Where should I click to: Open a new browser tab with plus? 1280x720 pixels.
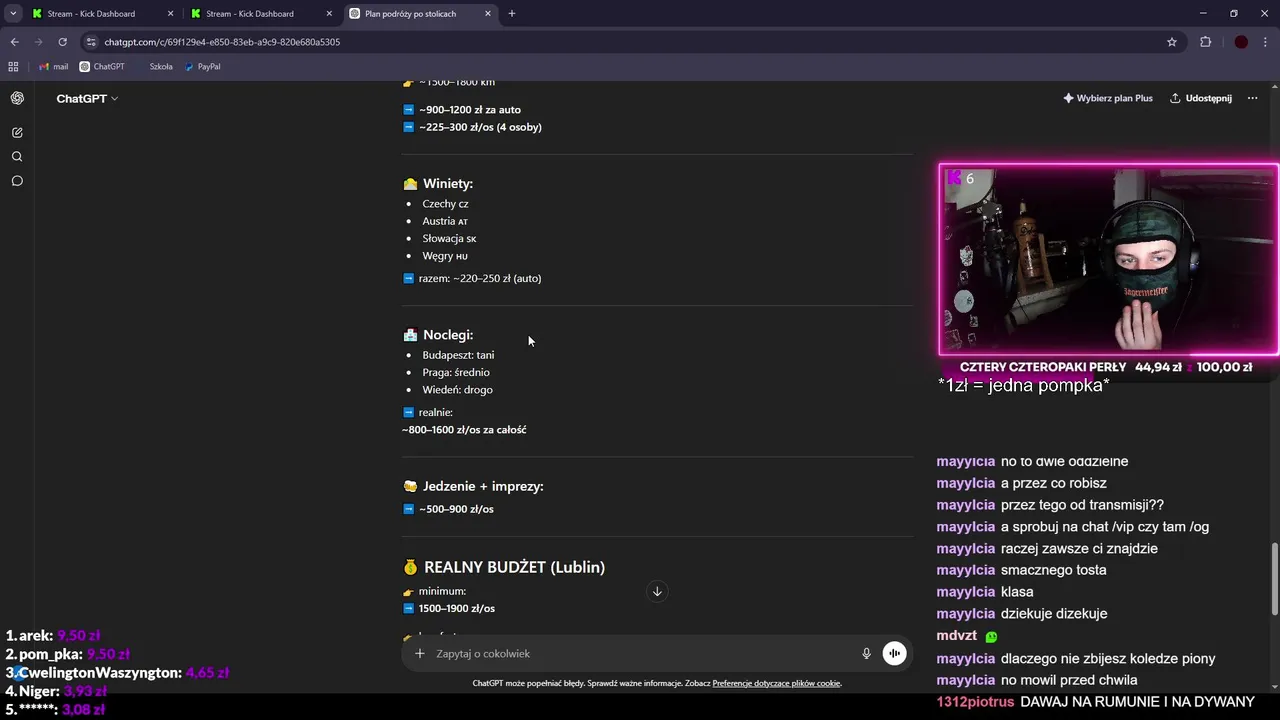[x=512, y=14]
